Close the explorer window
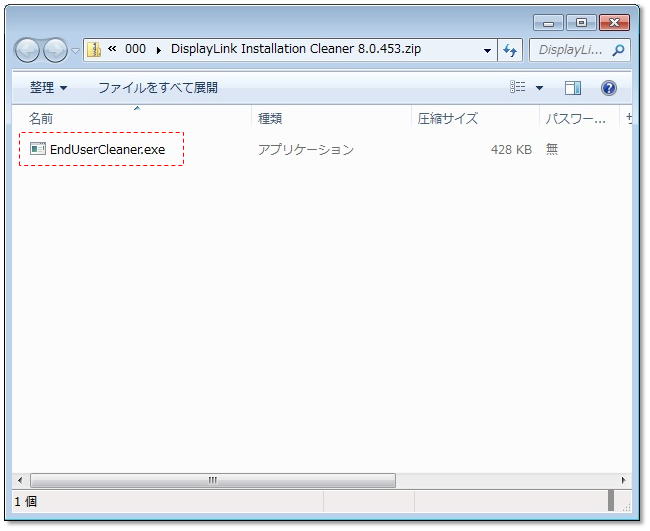This screenshot has height=531, width=650. point(614,23)
